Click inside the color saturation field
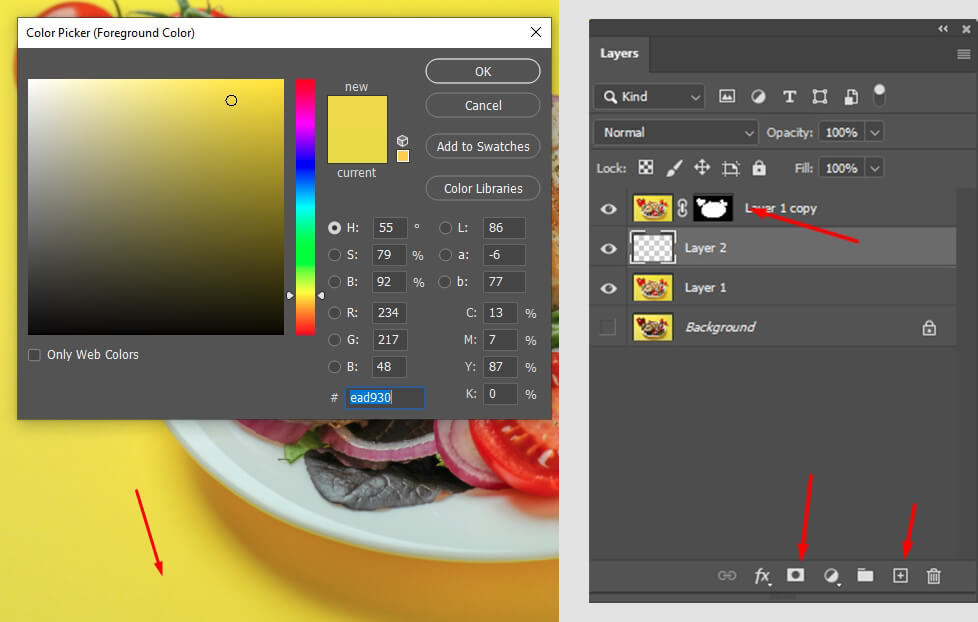Image resolution: width=978 pixels, height=622 pixels. 156,207
